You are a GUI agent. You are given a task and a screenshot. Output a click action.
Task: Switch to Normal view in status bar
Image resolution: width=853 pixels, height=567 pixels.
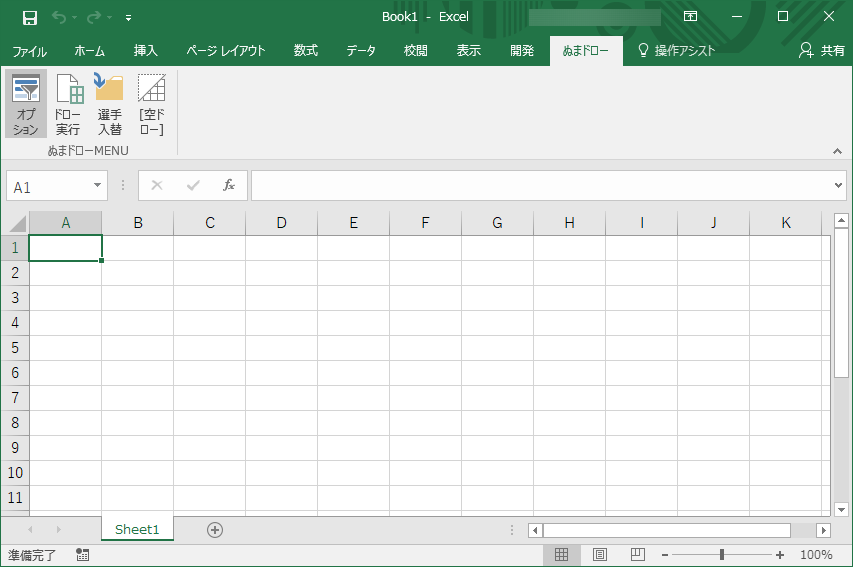pyautogui.click(x=562, y=555)
